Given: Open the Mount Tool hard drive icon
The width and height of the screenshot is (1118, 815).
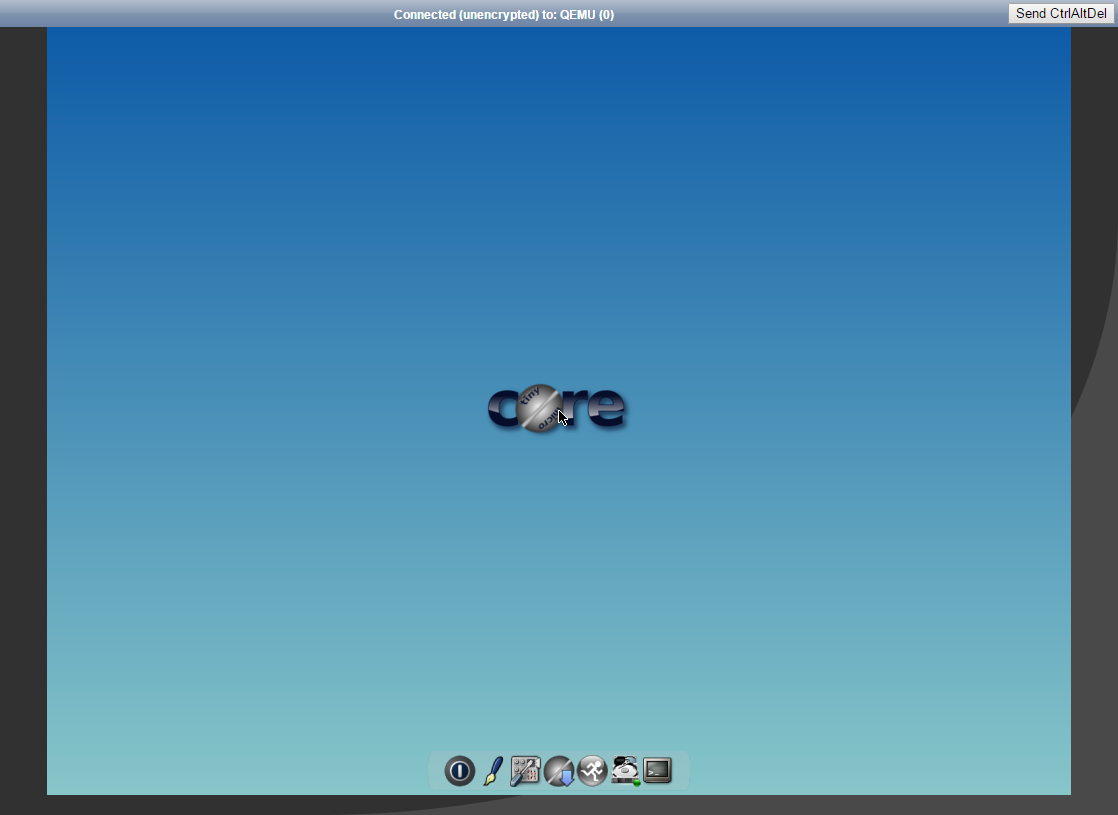Looking at the screenshot, I should click(x=625, y=770).
